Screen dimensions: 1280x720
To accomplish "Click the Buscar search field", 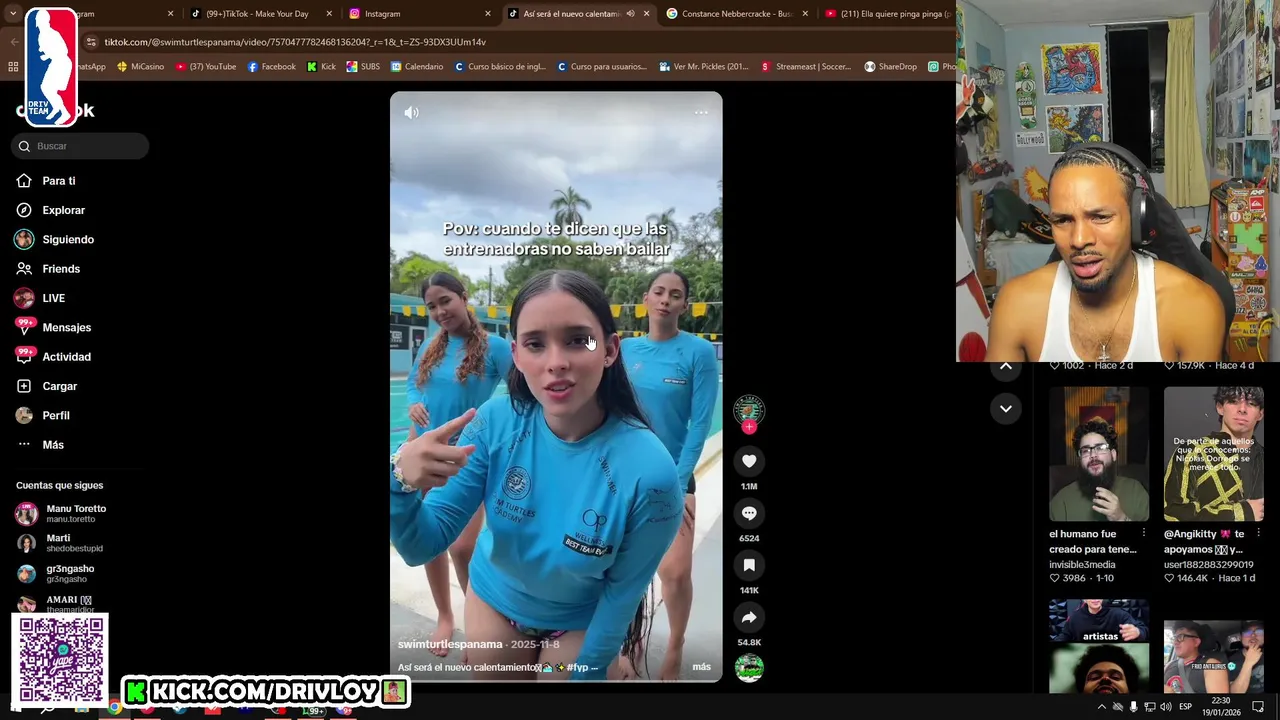I will click(80, 146).
